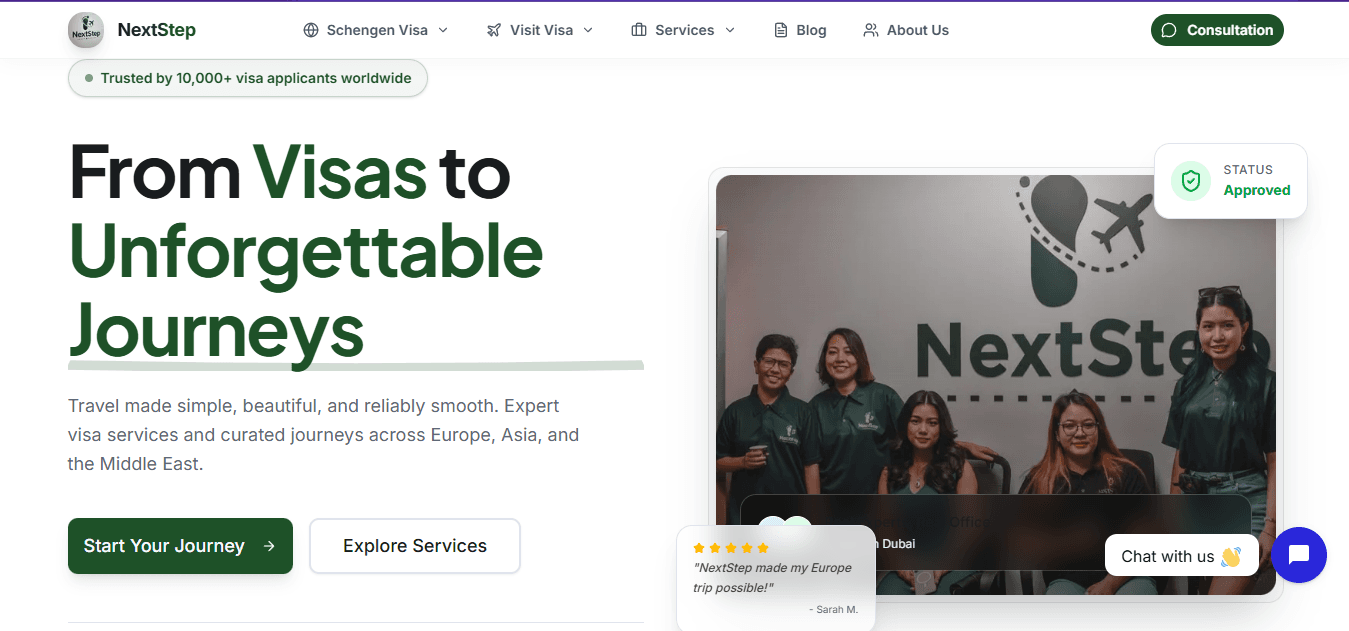1349x631 pixels.
Task: Expand the Services dropdown chevron
Action: (x=730, y=30)
